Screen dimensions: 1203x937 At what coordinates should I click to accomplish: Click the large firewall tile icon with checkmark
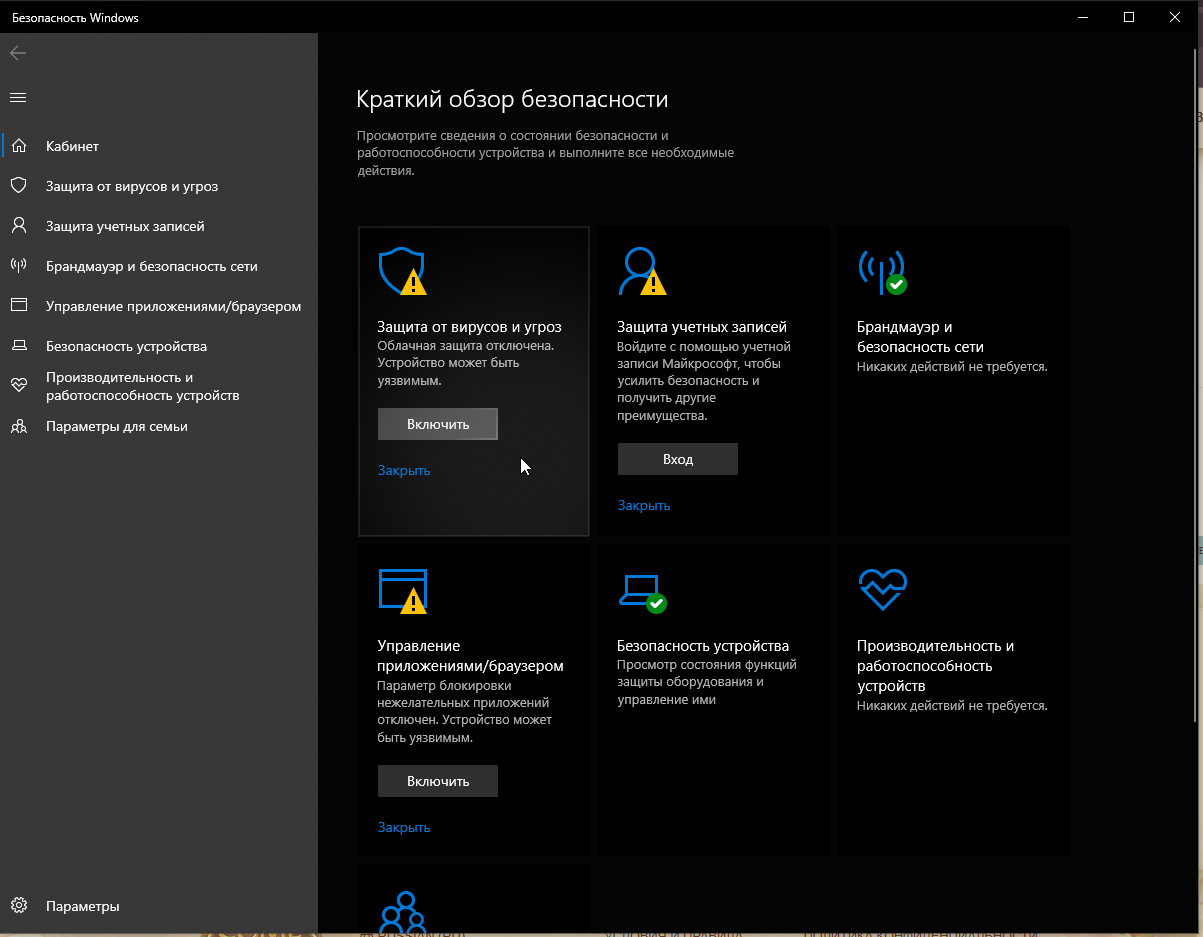point(882,271)
